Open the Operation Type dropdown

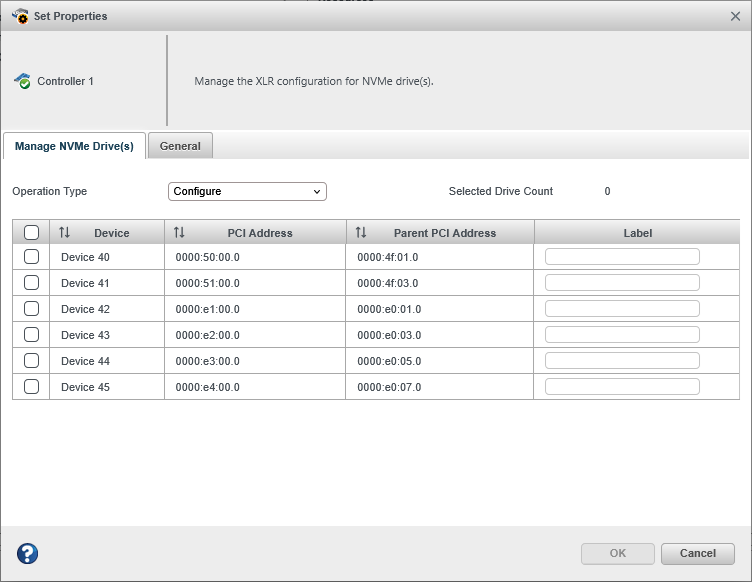pos(247,191)
